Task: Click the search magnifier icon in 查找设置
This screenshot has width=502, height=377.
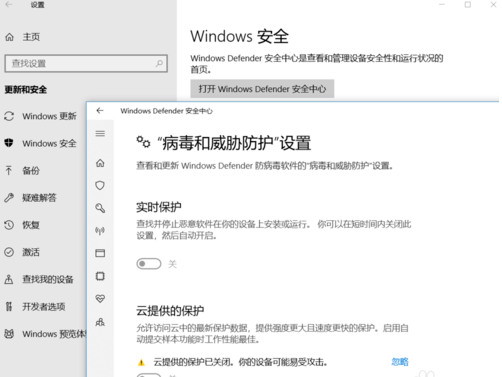Action: [159, 63]
